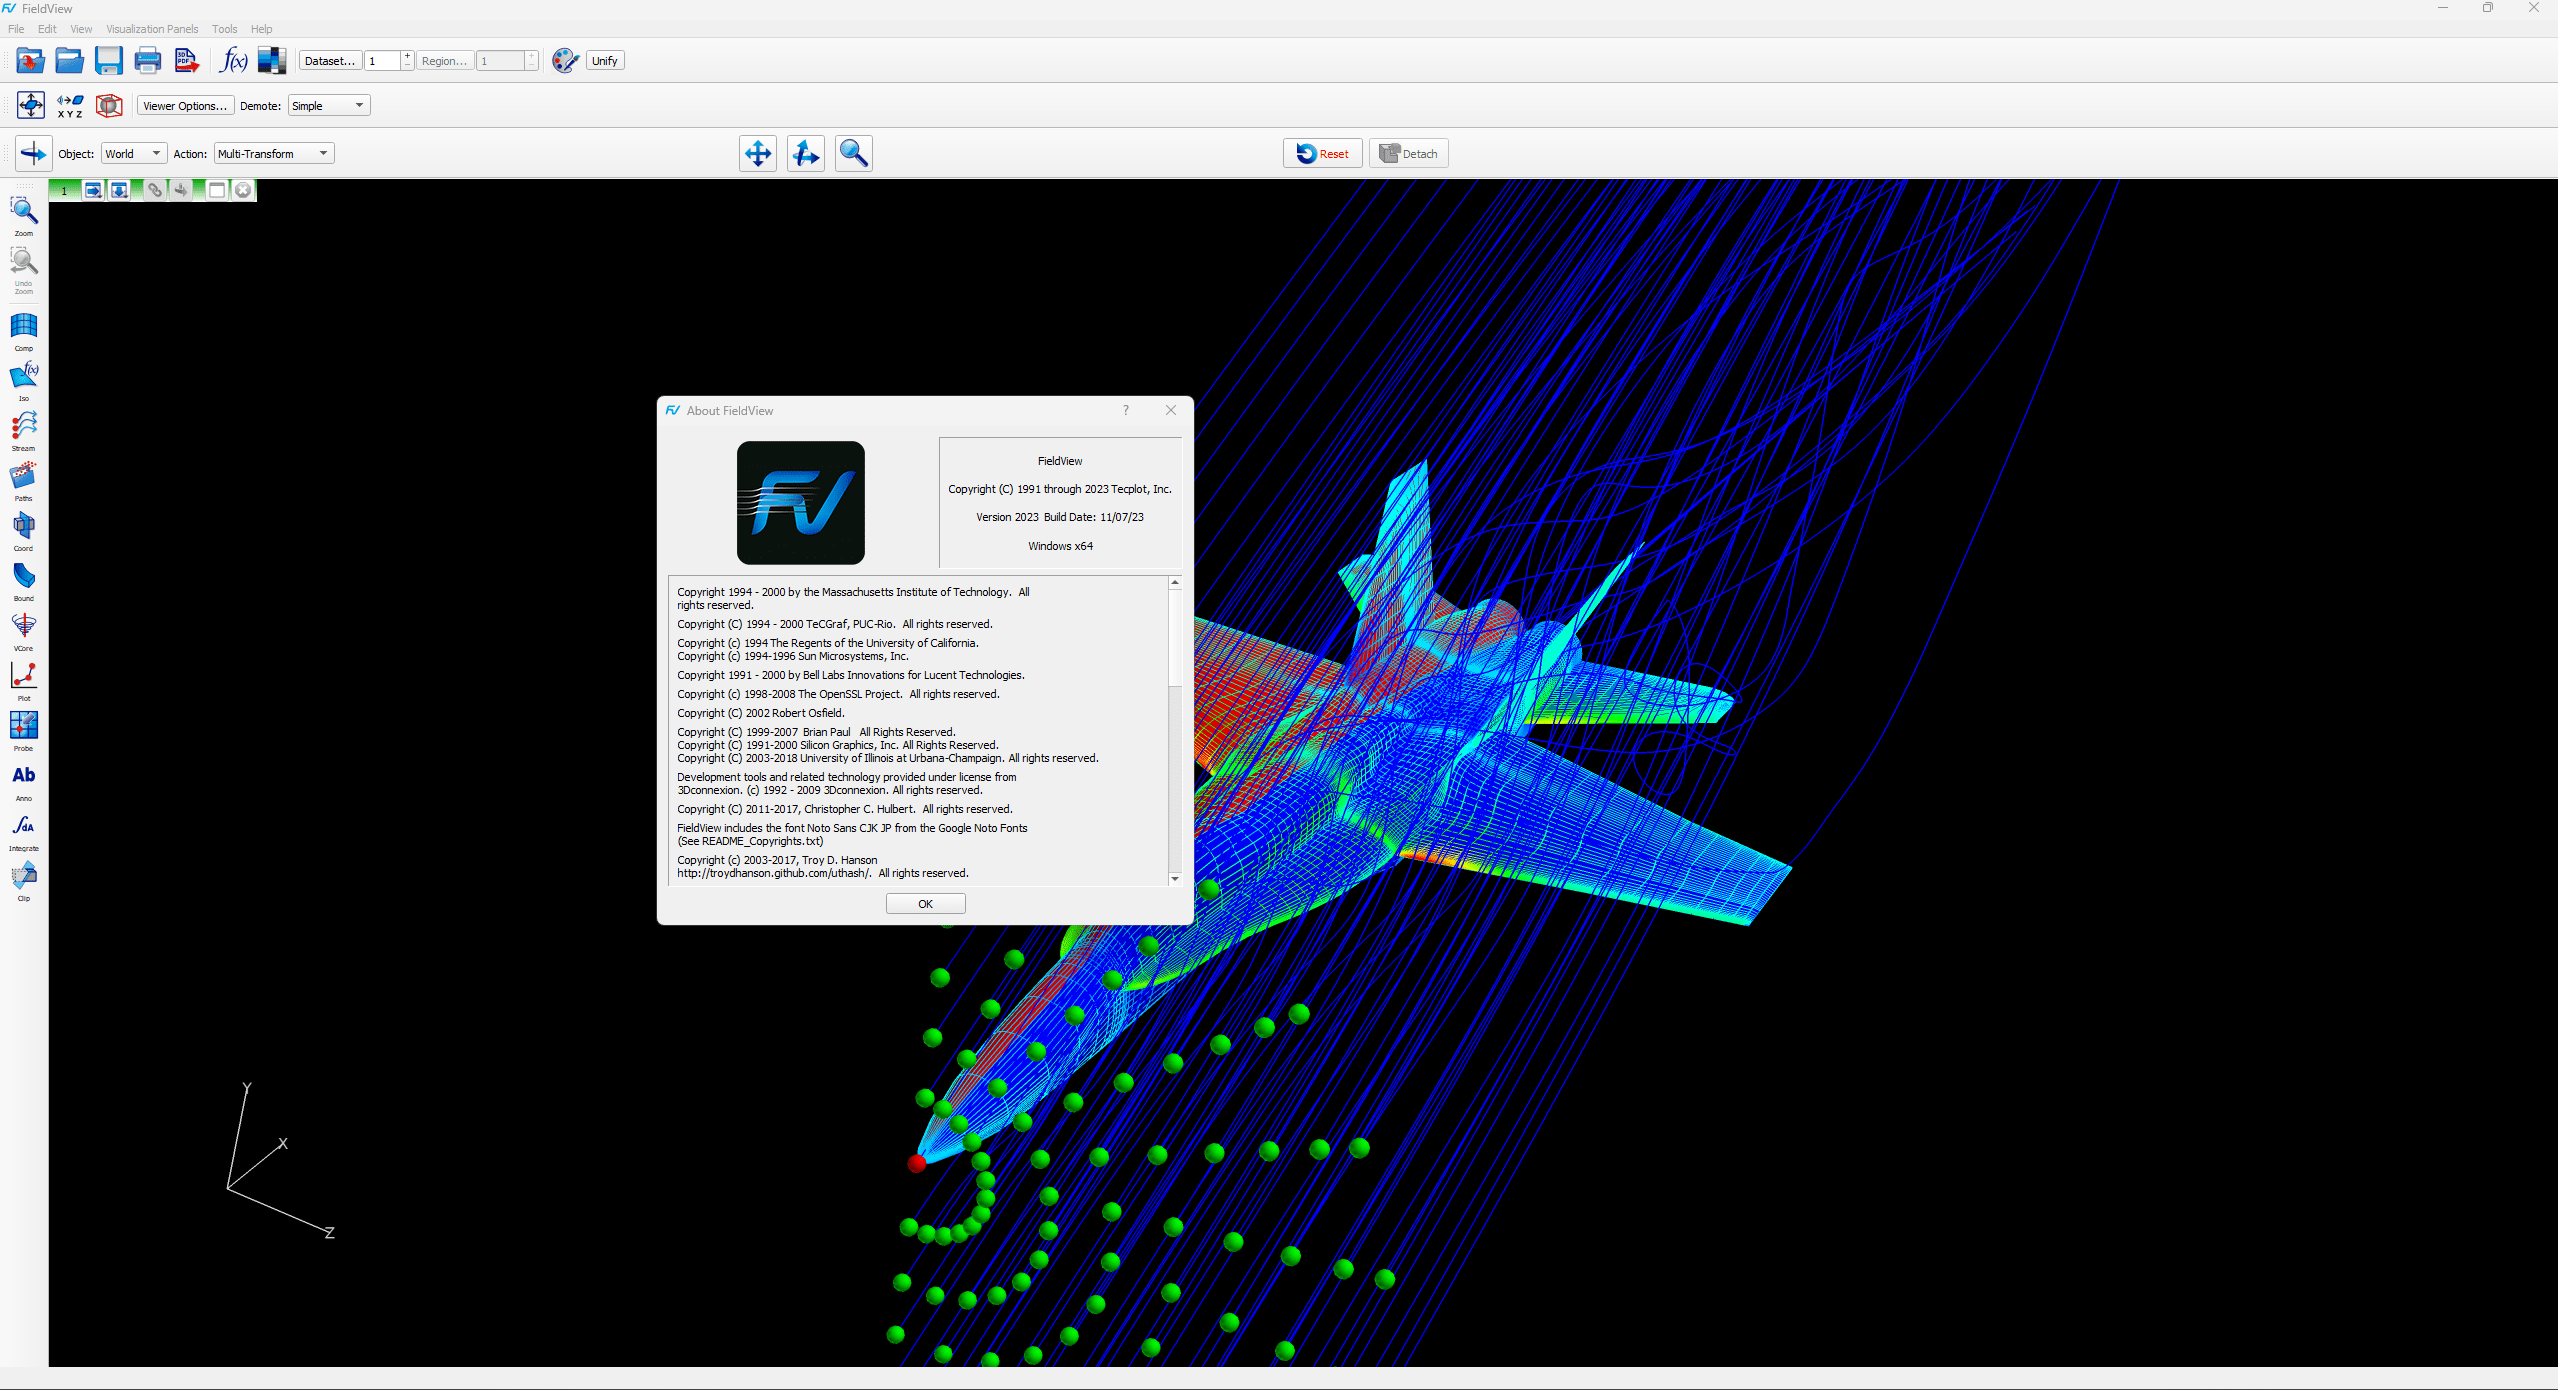This screenshot has height=1390, width=2558.
Task: Open the Paths particle paths panel
Action: (x=24, y=482)
